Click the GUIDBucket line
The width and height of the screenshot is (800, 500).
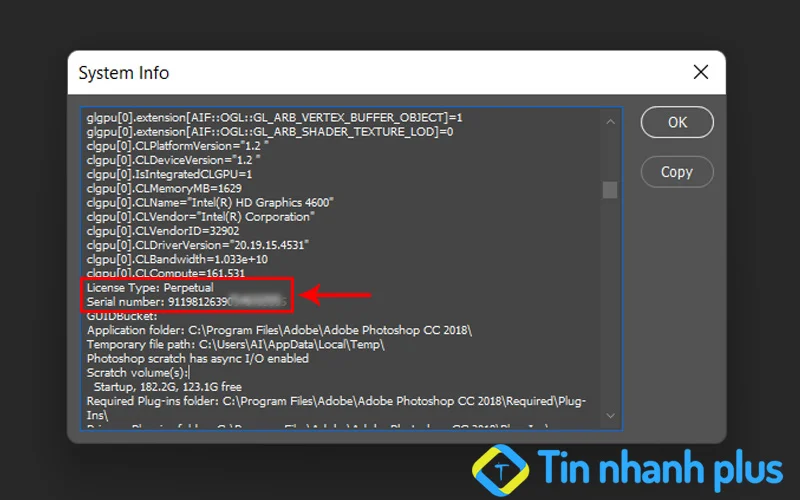tap(122, 316)
